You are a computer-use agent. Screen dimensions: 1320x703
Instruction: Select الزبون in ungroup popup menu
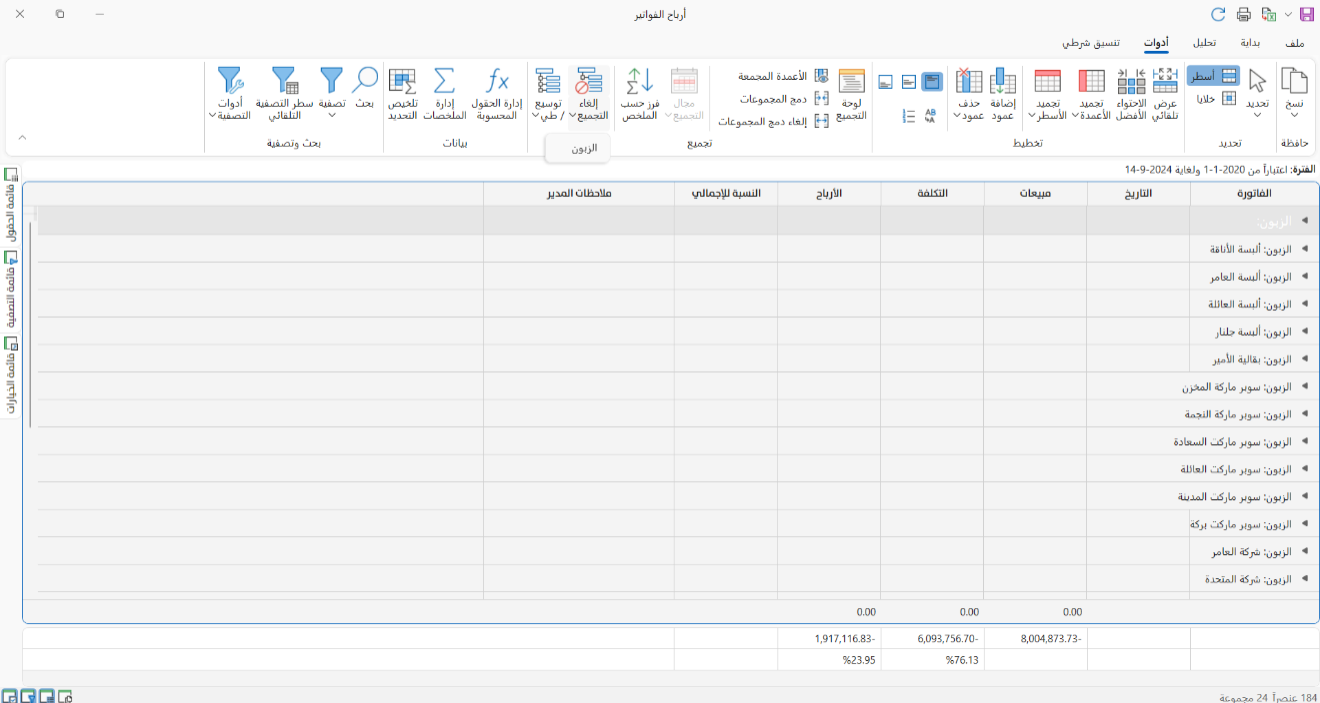[x=584, y=148]
